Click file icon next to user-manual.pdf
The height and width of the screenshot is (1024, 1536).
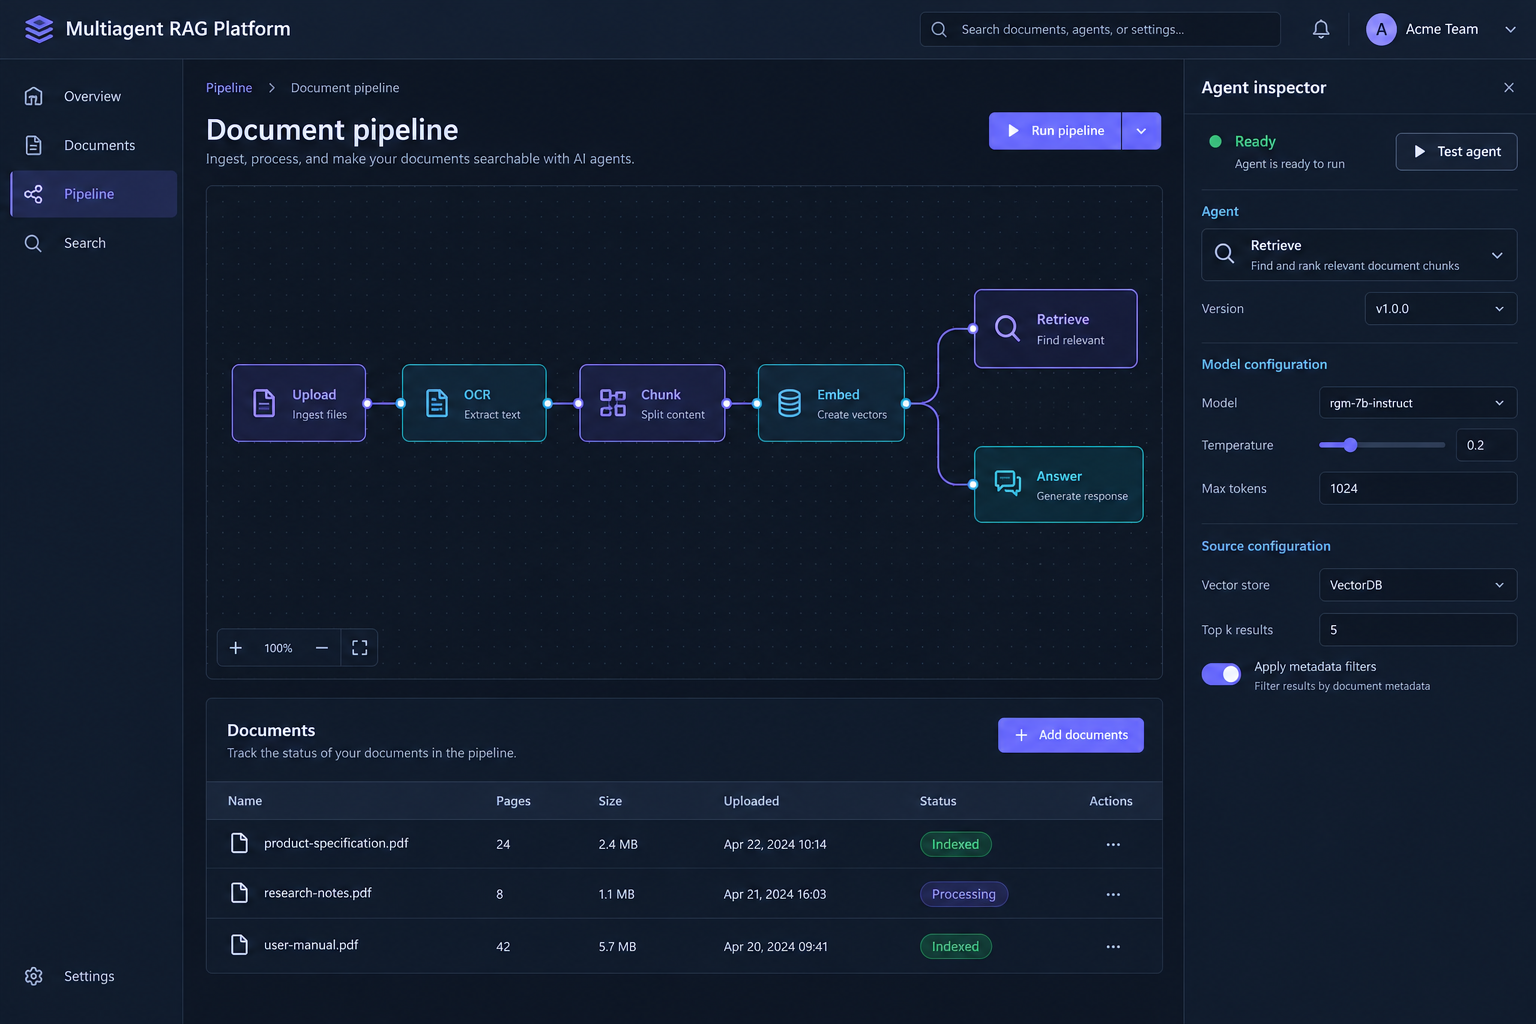[x=240, y=945]
